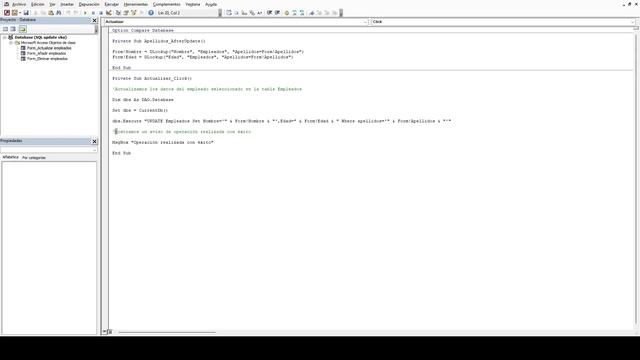
Task: Click View Object icon in Project panel
Action: pos(13,29)
